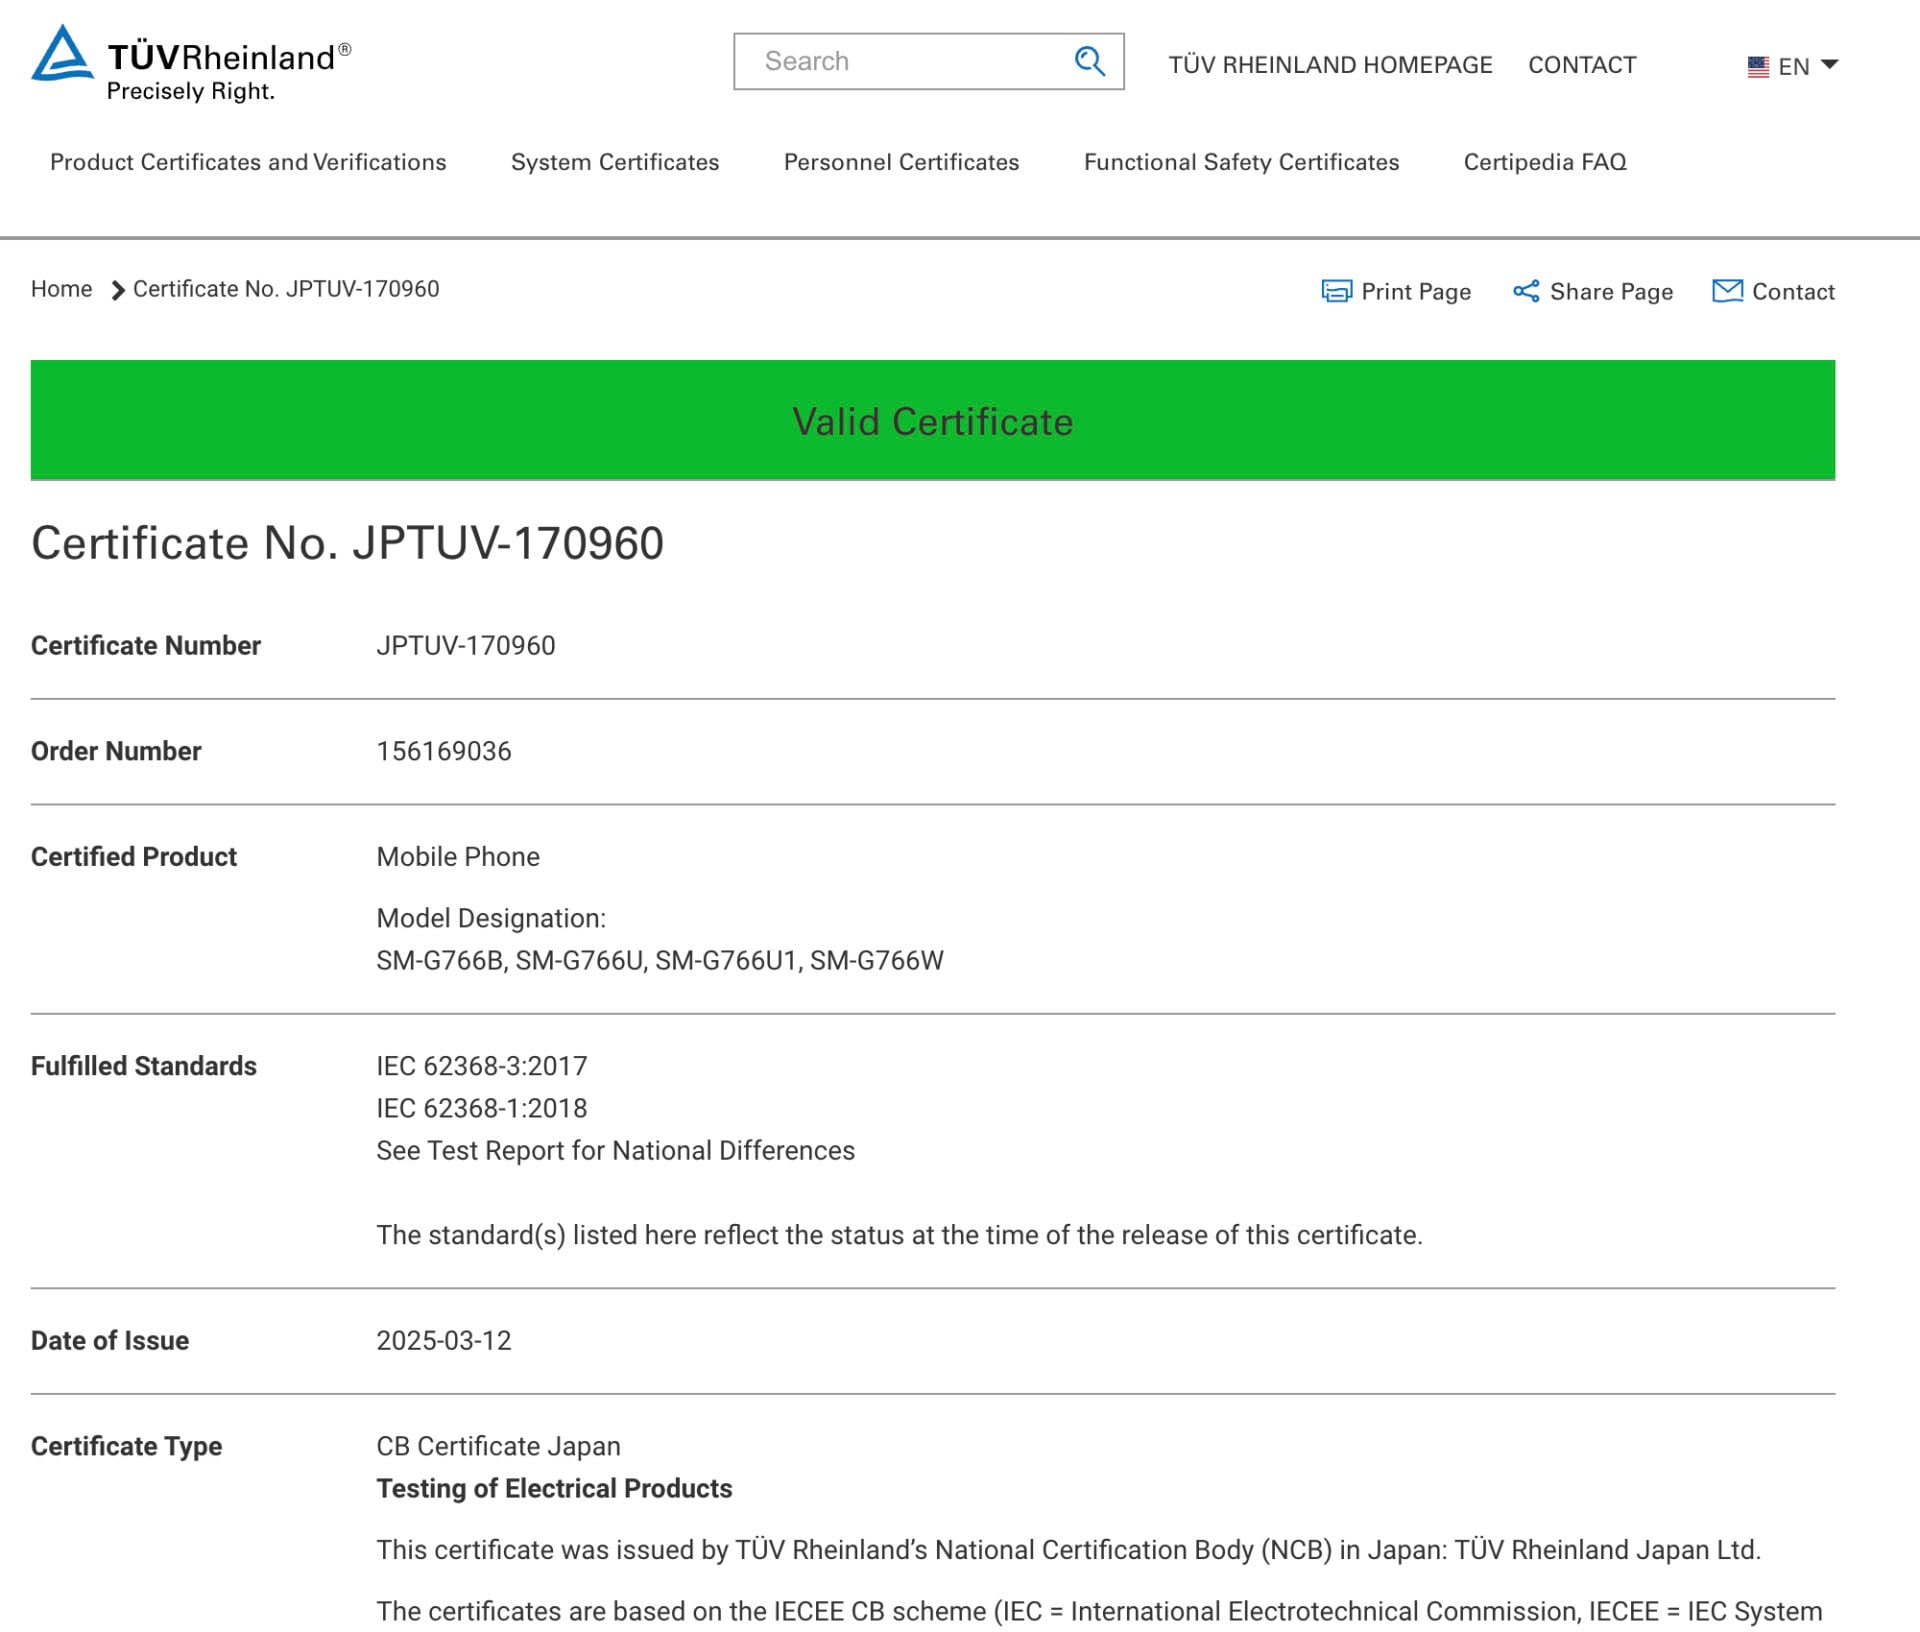This screenshot has width=1920, height=1632.
Task: Click the TÜV Rheinland triangle logo
Action: 62,54
